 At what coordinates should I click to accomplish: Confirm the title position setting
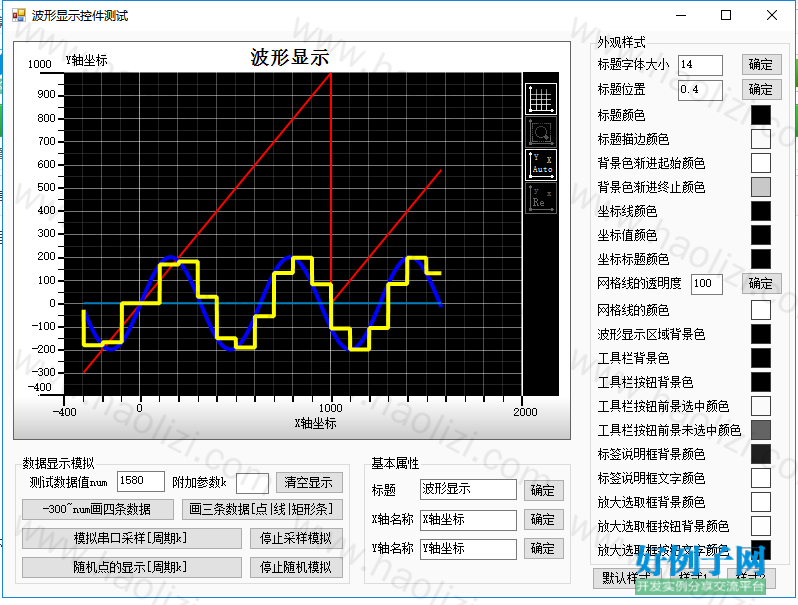761,90
